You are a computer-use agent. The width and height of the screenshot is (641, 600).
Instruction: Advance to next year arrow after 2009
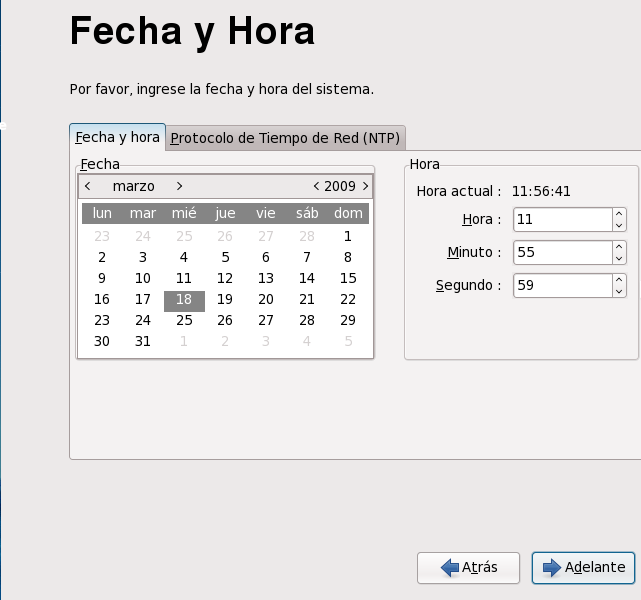coord(365,186)
